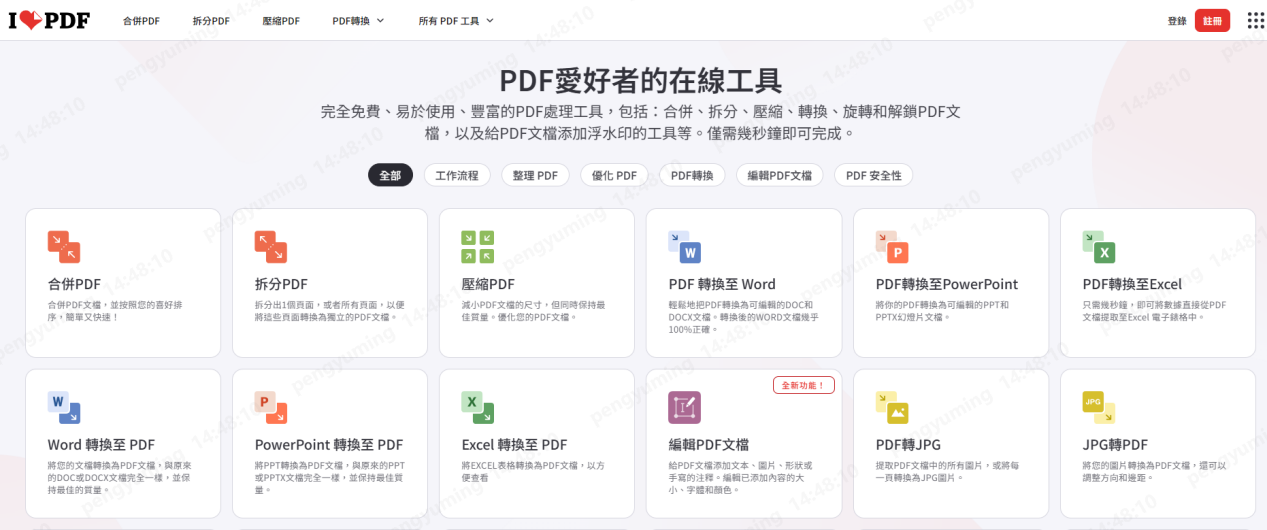Open 合併PDF in the top navigation
Image resolution: width=1267 pixels, height=530 pixels.
coord(141,20)
